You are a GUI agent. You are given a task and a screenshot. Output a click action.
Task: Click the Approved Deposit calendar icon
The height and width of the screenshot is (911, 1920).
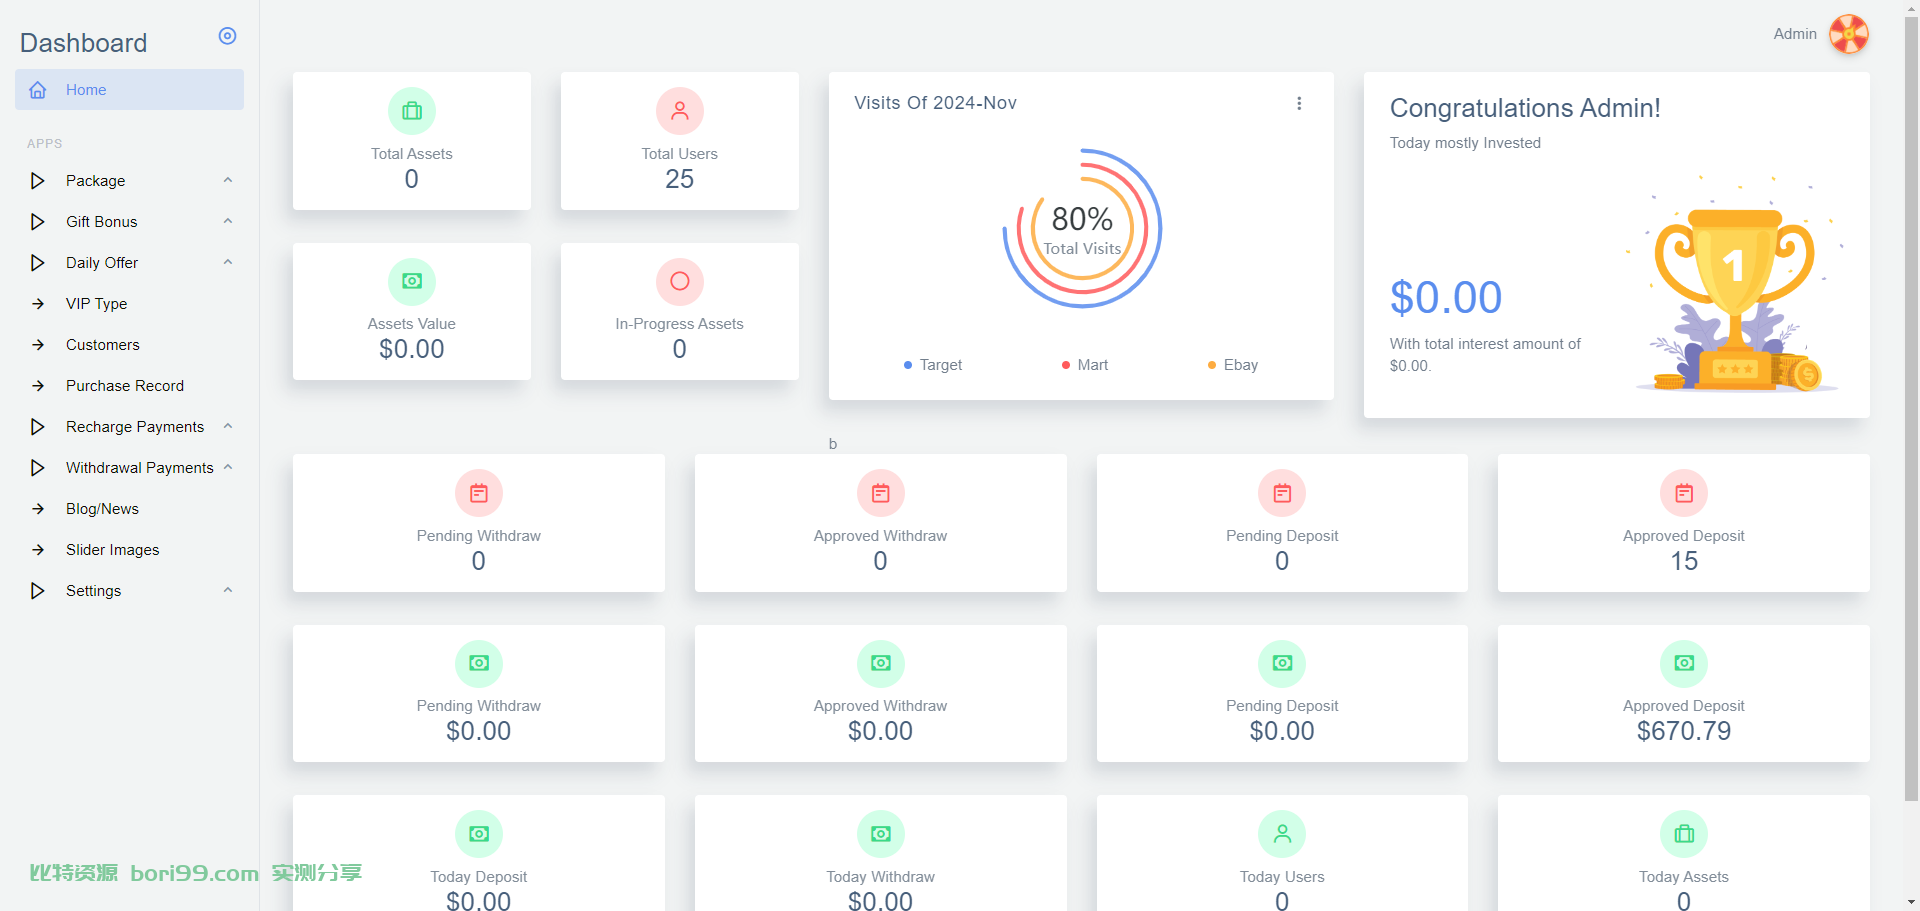pos(1684,493)
